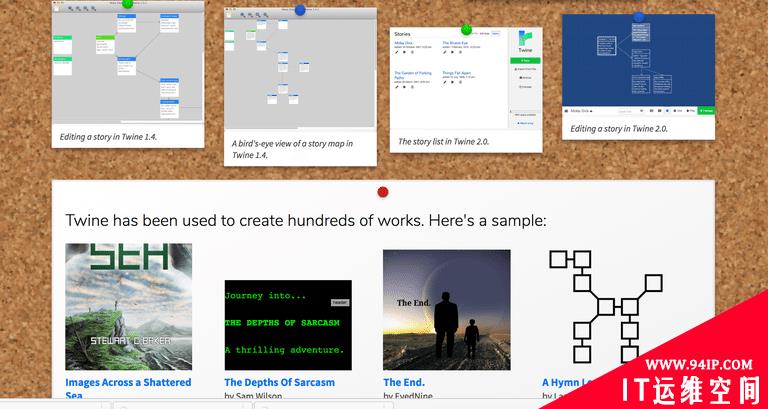This screenshot has height=409, width=768.
Task: Click The End. silhouette cover image
Action: click(x=447, y=310)
